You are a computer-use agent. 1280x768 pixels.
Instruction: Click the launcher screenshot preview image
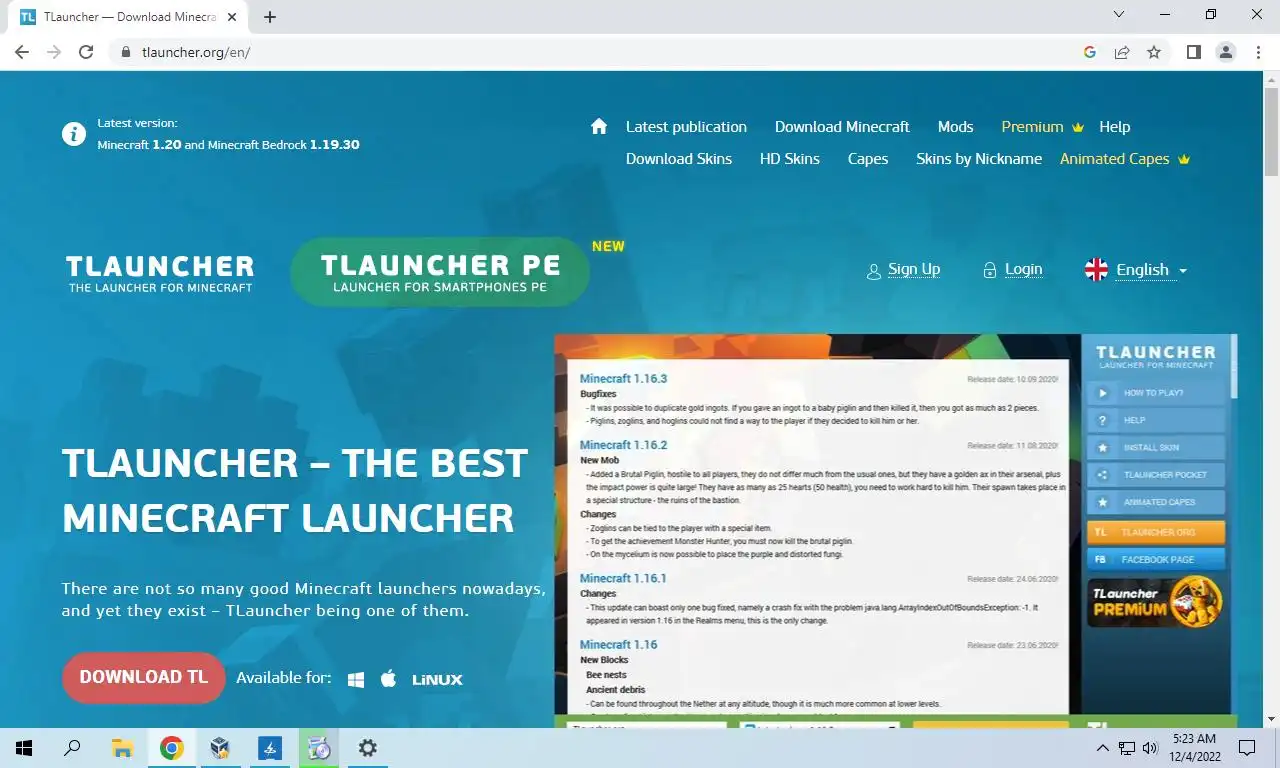click(895, 530)
